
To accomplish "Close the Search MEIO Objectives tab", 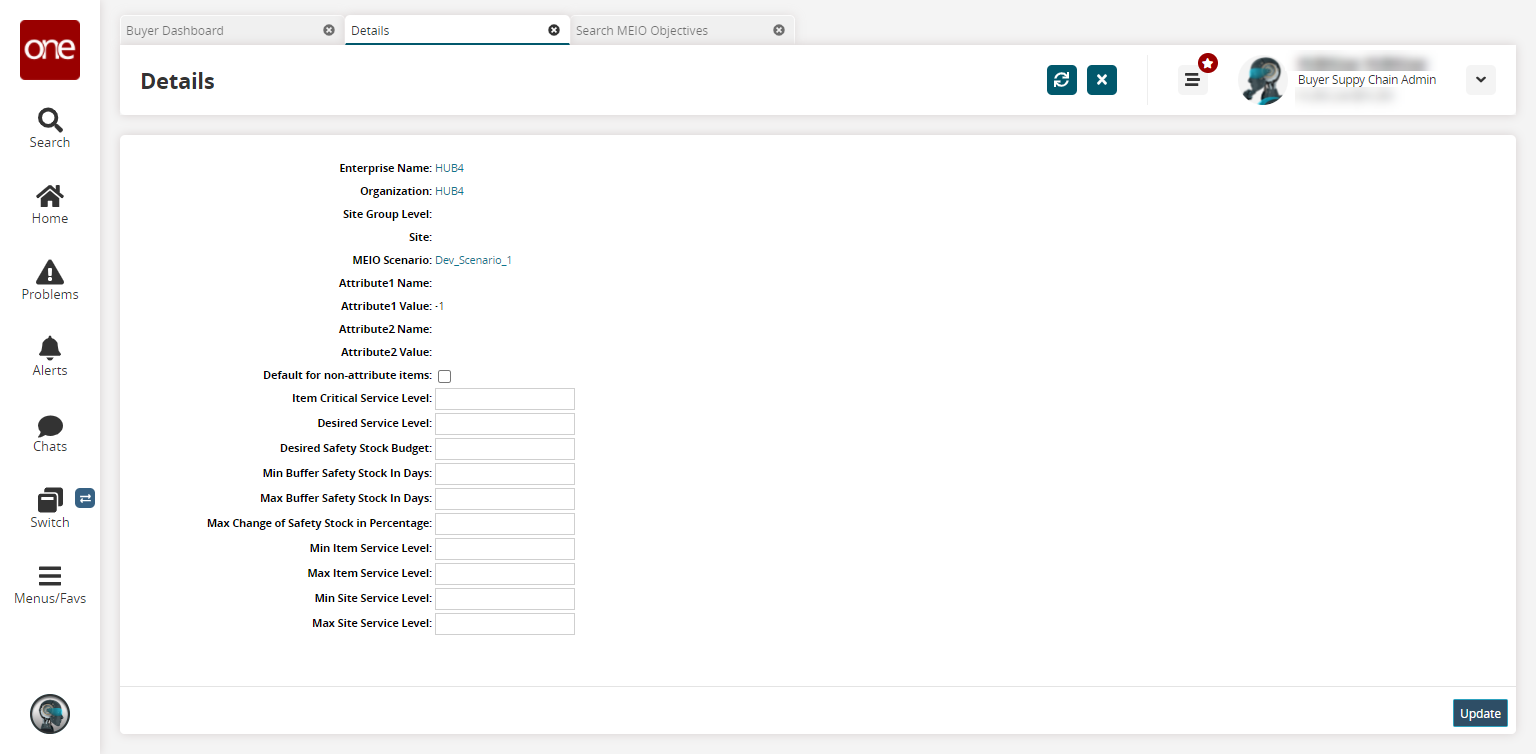I will pyautogui.click(x=779, y=30).
